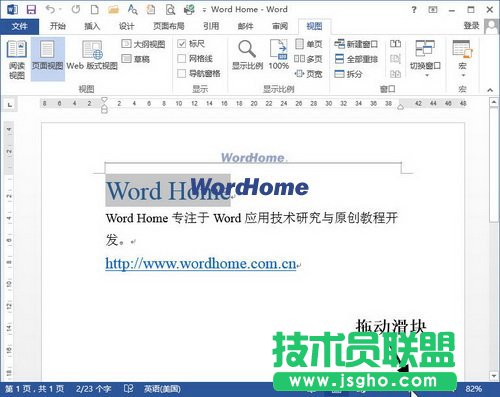The width and height of the screenshot is (500, 397).
Task: Click the Sign in (登录) link
Action: (471, 26)
